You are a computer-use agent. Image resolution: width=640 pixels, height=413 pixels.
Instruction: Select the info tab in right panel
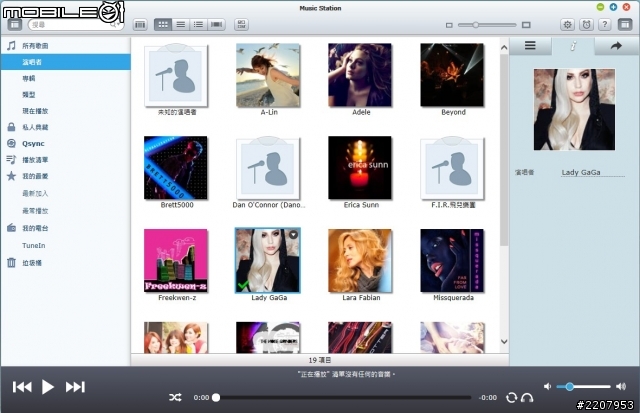pos(573,46)
